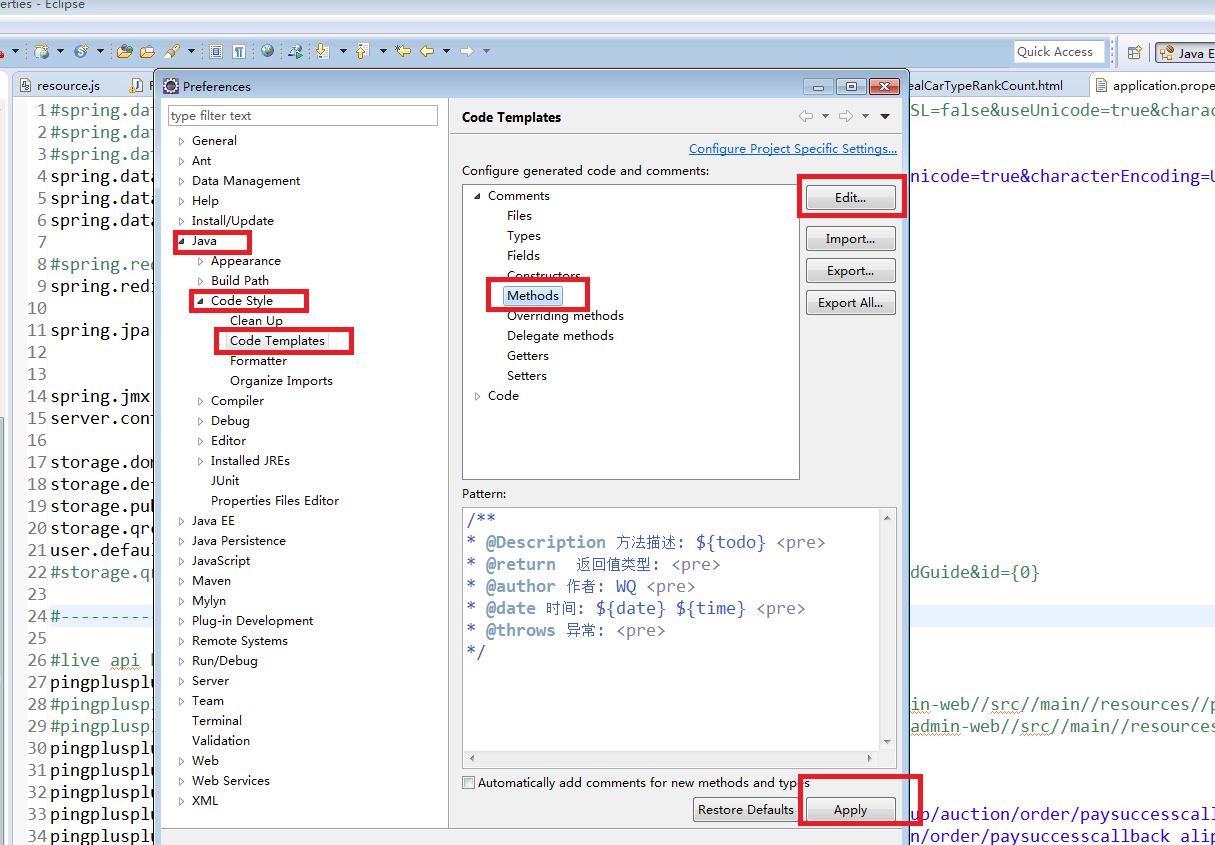Screen dimensions: 1215x845
Task: Open Configure Project Specific Settings link
Action: coord(793,149)
